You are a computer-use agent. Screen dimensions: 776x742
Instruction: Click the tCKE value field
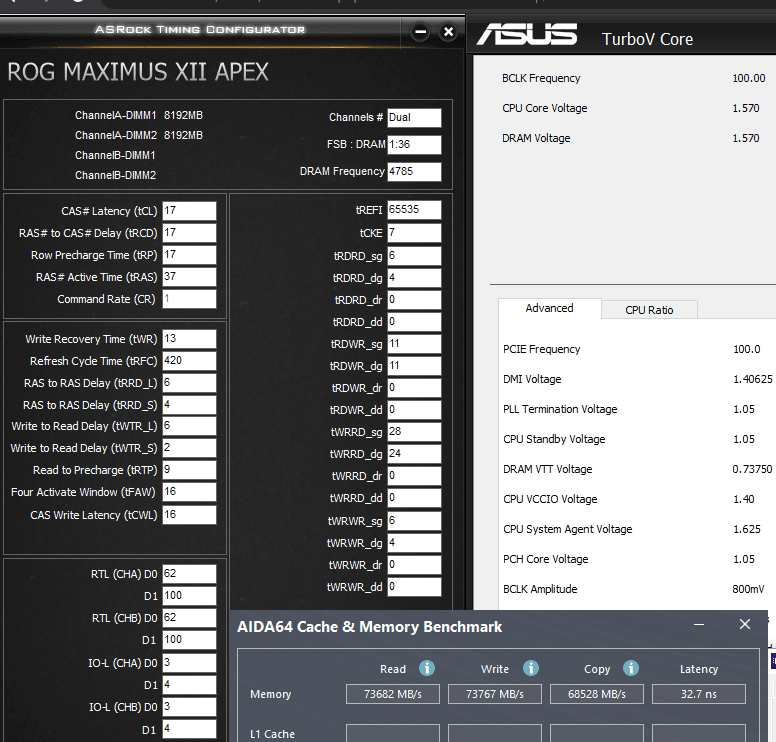coord(414,233)
